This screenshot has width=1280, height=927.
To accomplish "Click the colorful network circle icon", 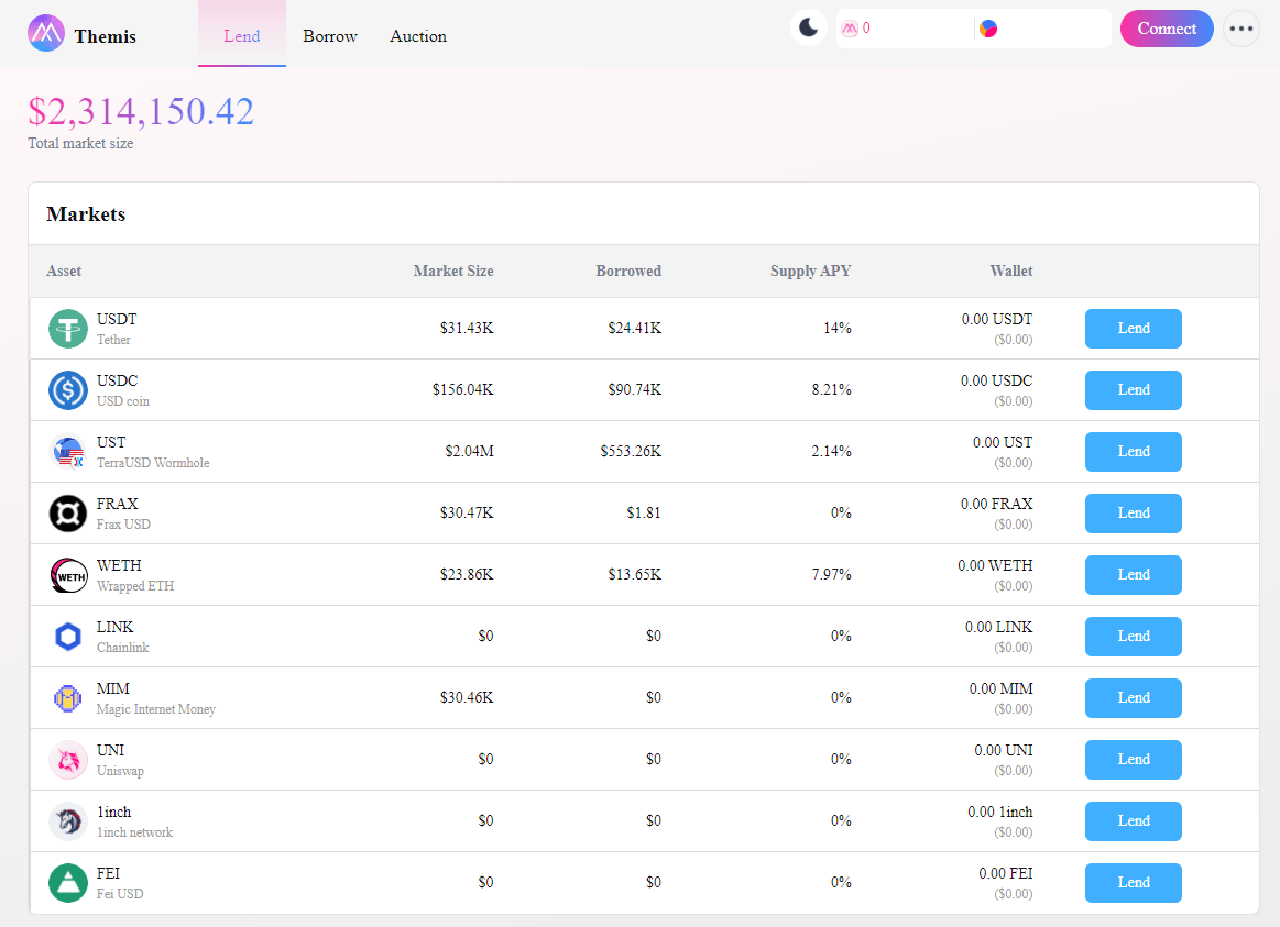I will 988,29.
